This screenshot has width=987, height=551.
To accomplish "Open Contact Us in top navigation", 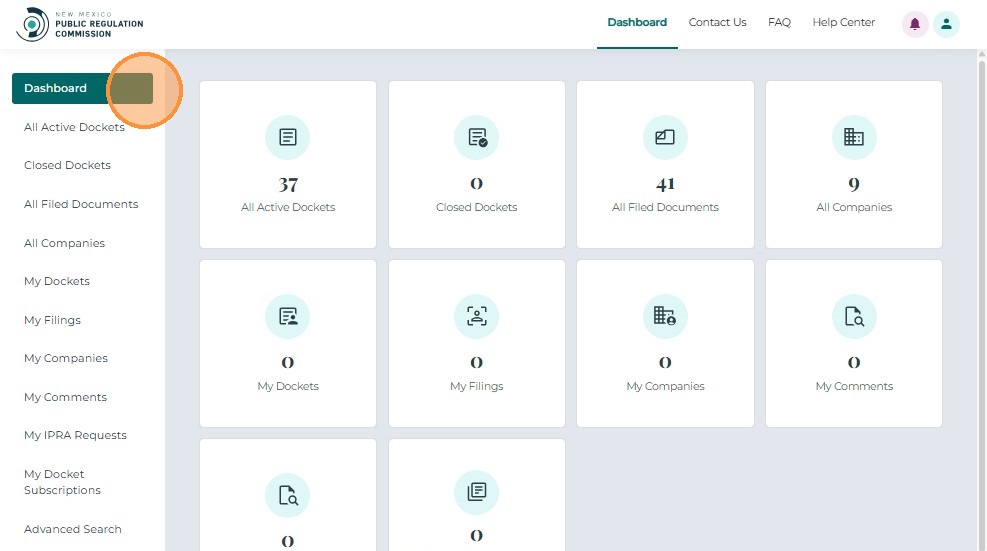I will 717,23.
